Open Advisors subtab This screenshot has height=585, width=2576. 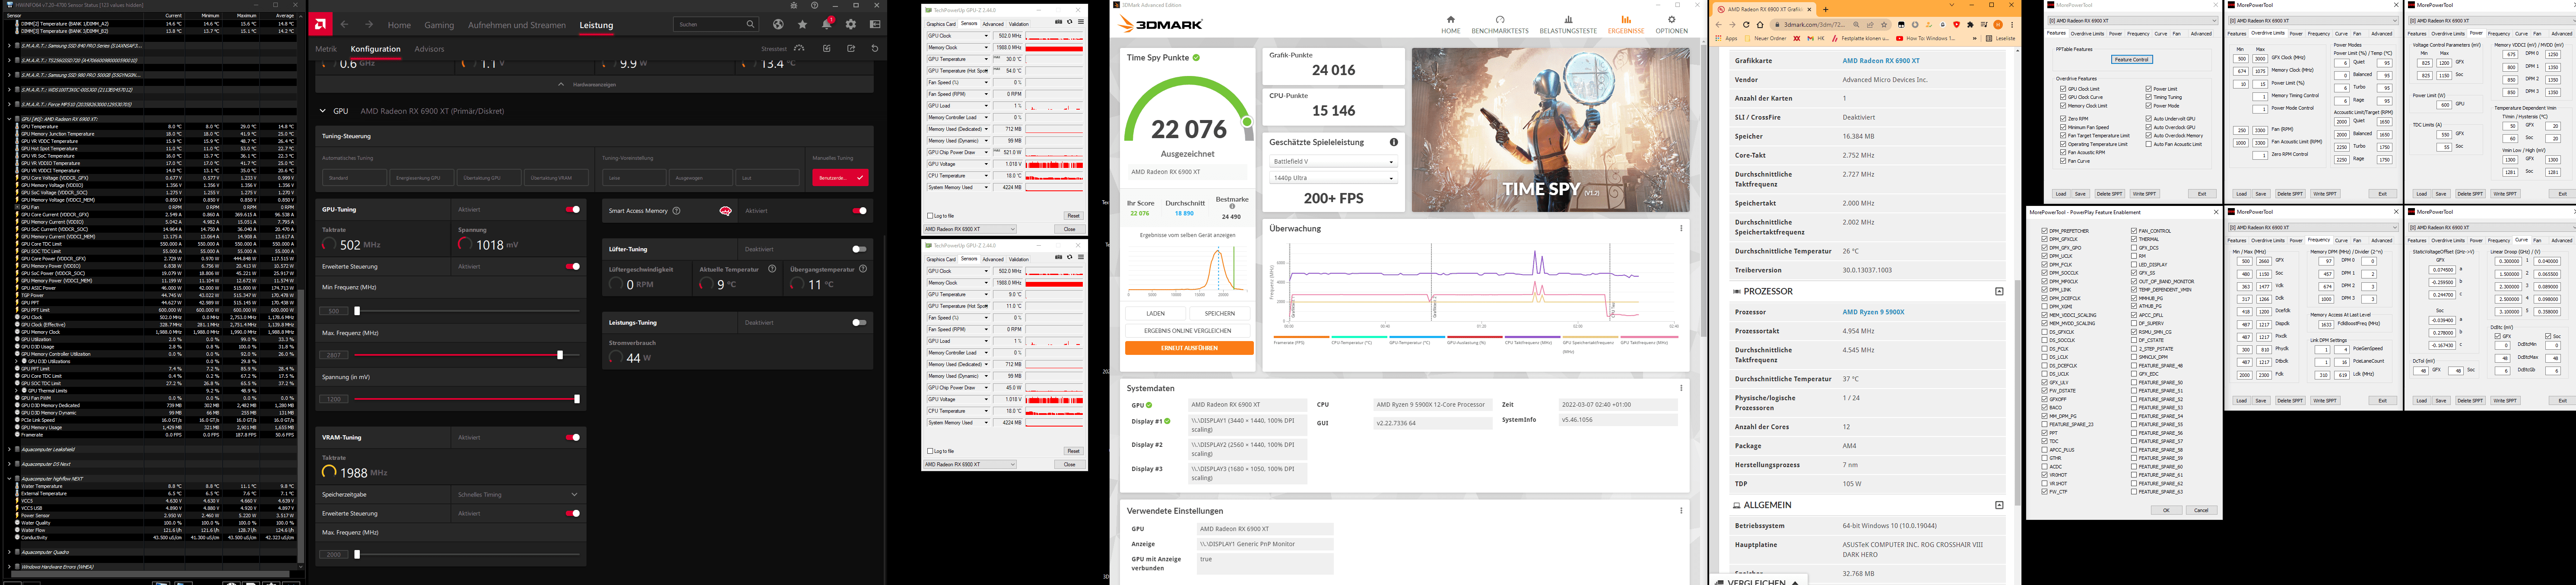pos(429,48)
